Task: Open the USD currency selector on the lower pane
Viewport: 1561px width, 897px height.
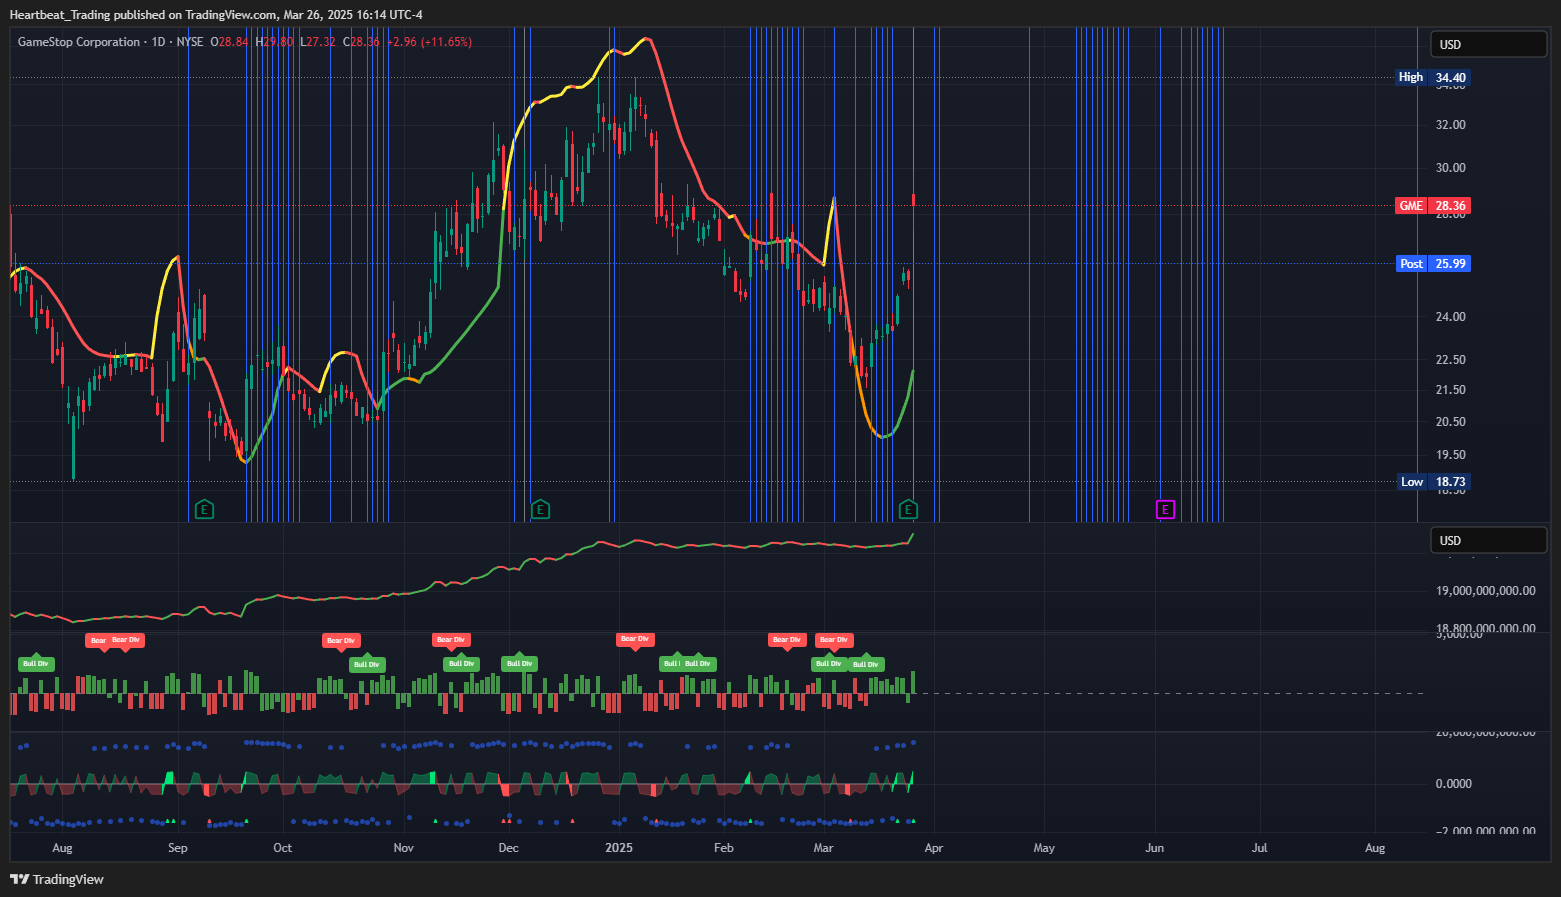Action: [x=1489, y=540]
